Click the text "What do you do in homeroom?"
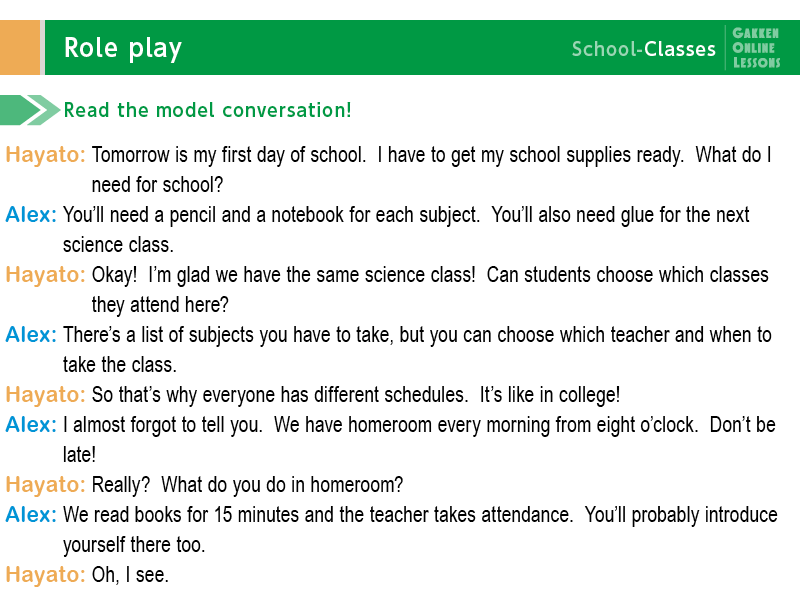Viewport: 800px width, 600px height. click(282, 485)
